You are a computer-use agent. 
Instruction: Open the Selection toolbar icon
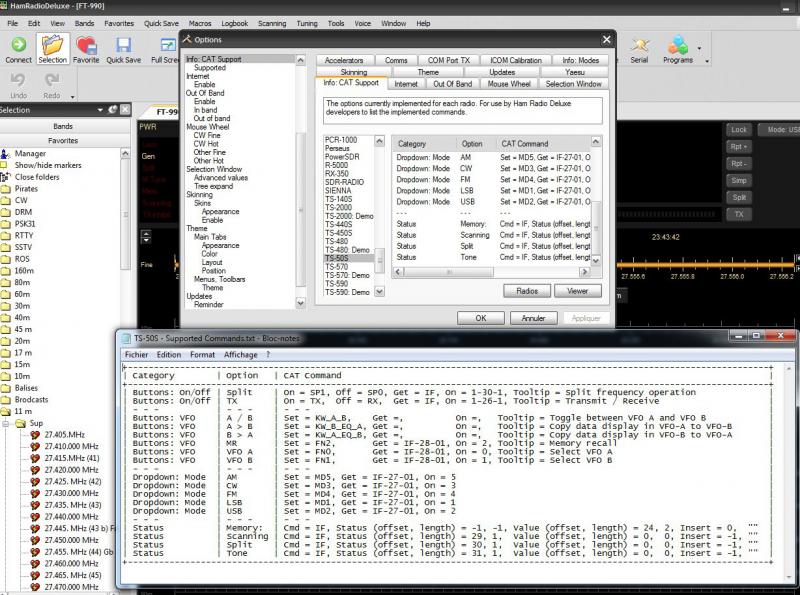coord(52,45)
